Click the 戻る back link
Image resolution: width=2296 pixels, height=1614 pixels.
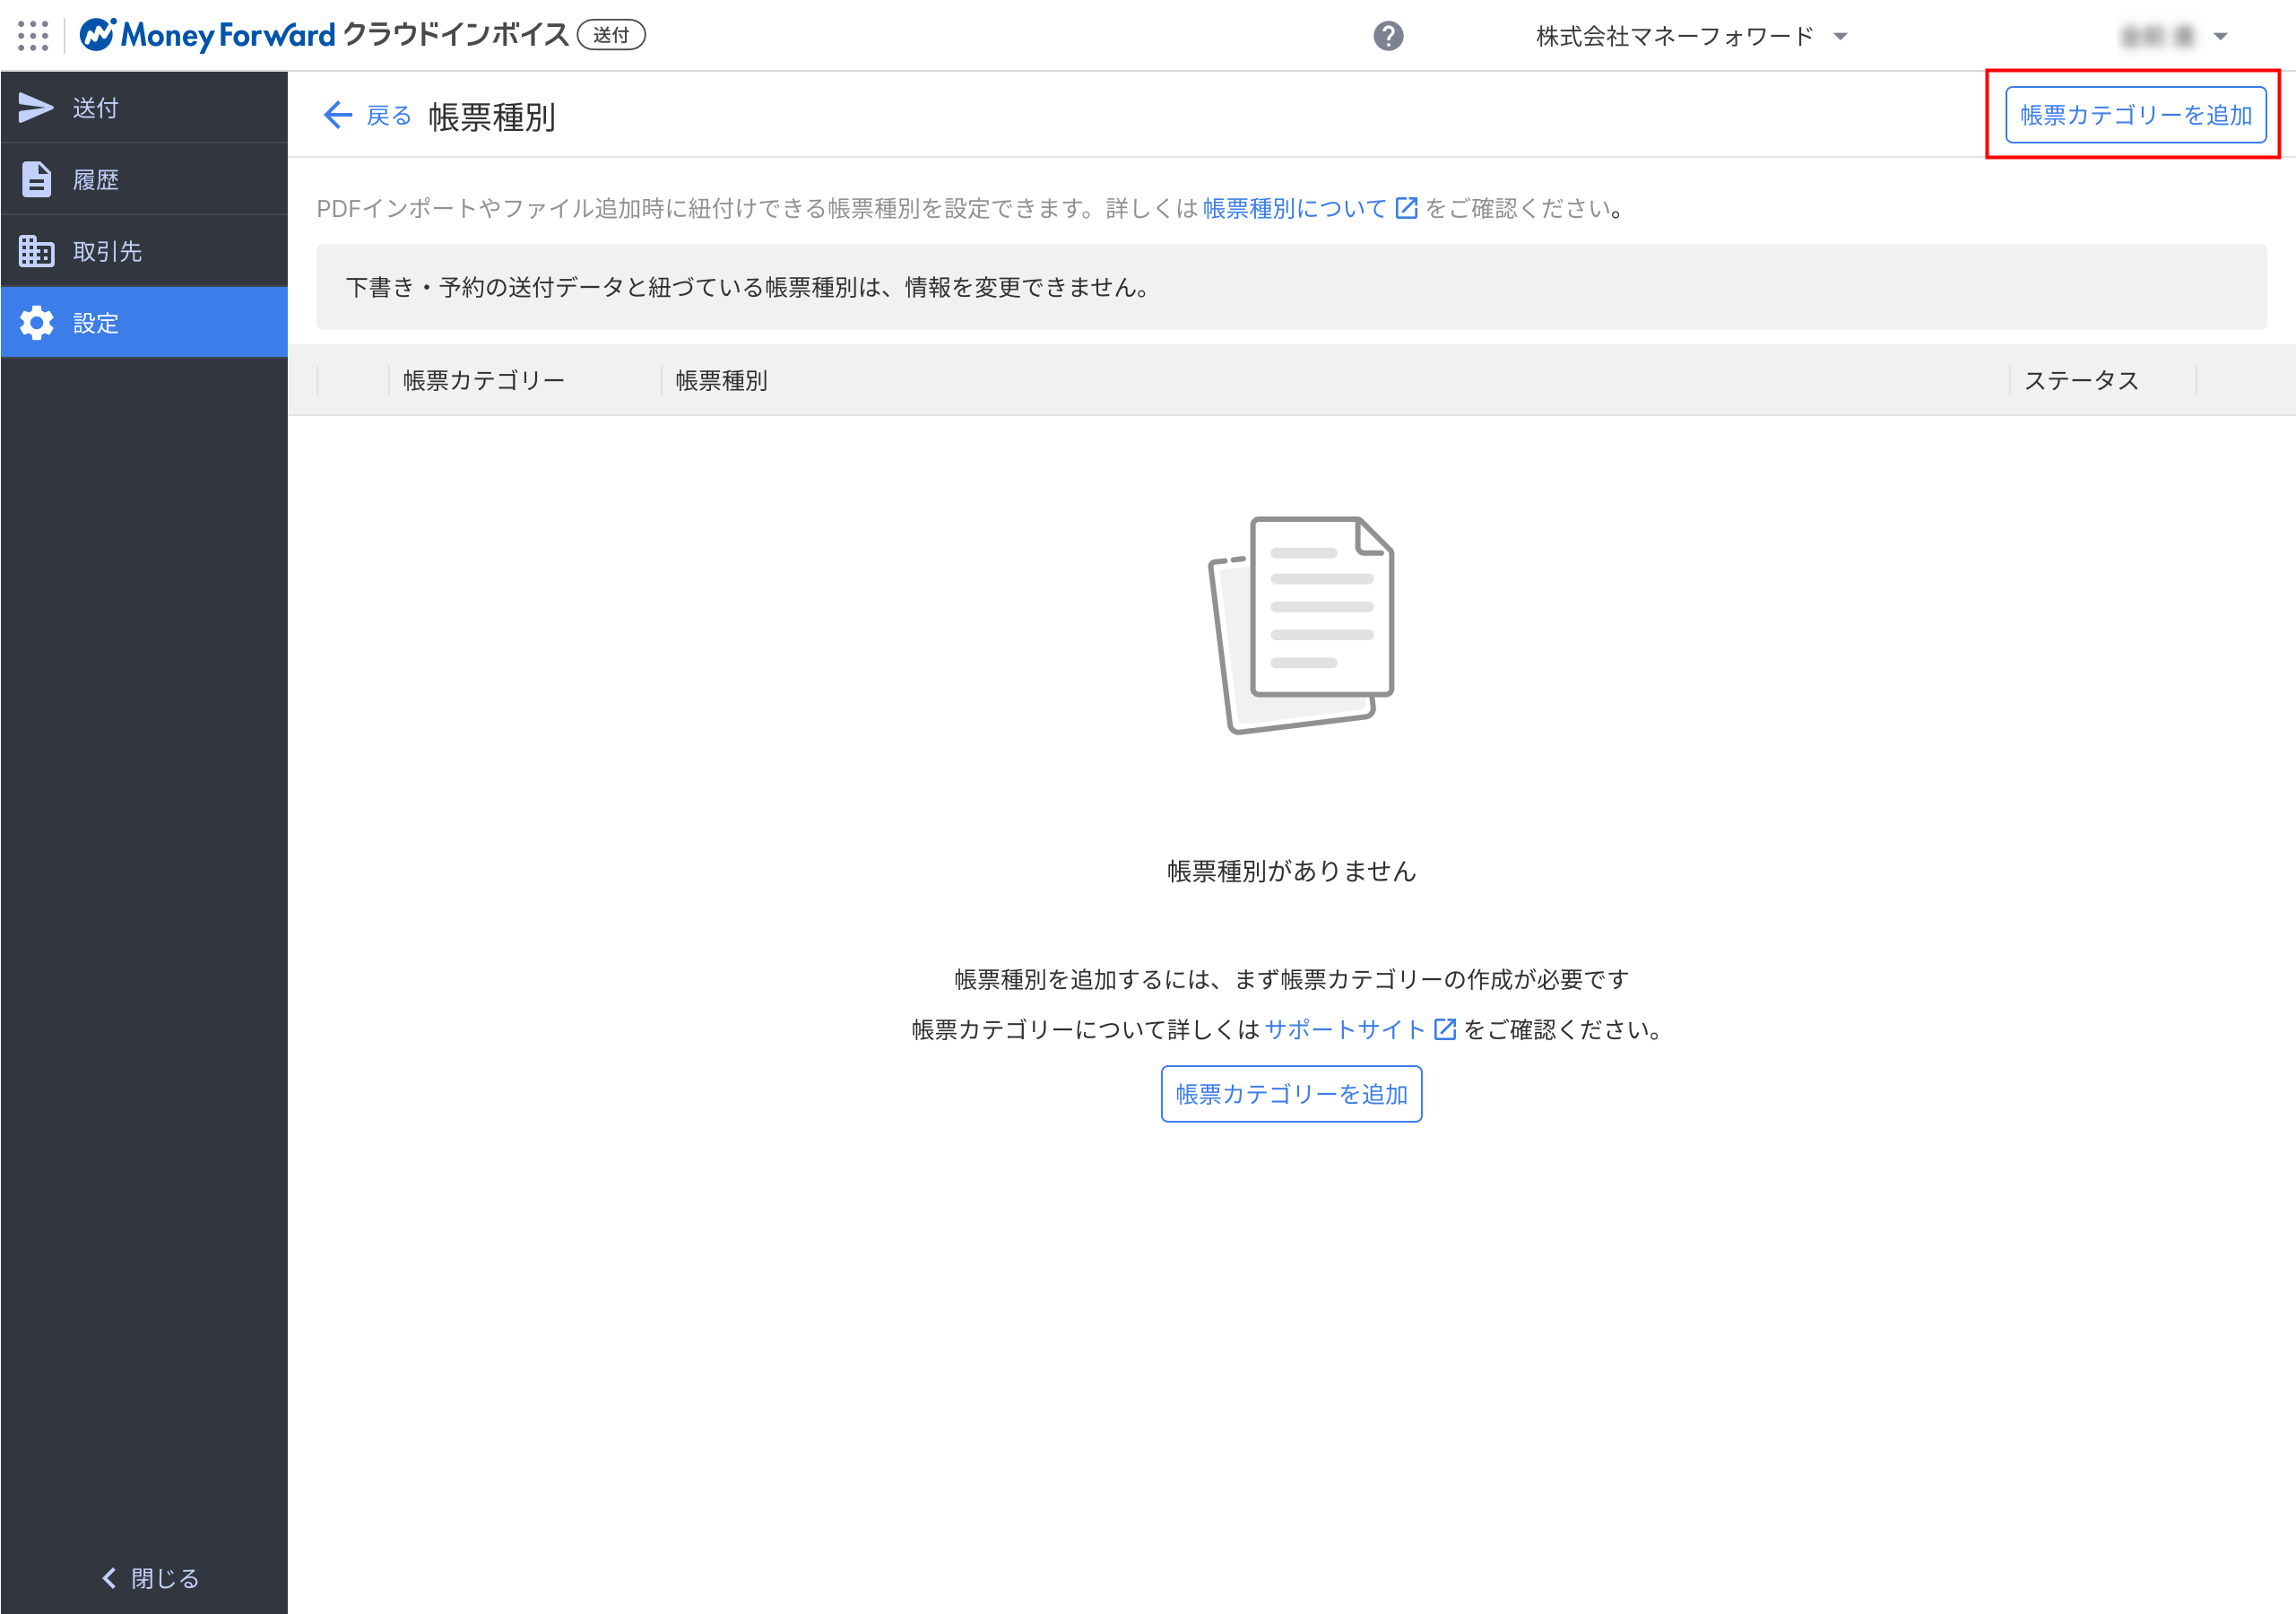click(x=389, y=116)
